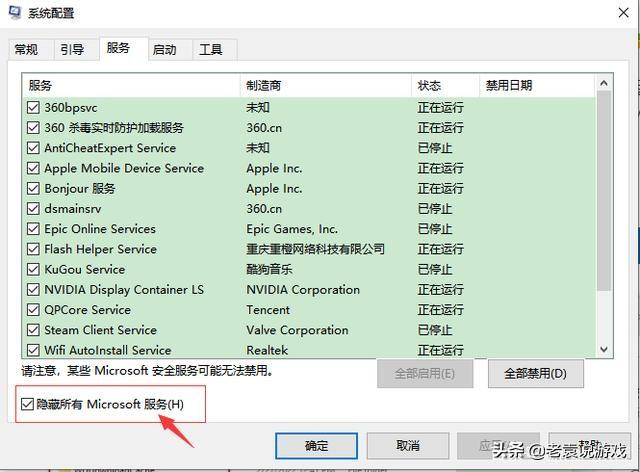This screenshot has width=640, height=472.
Task: Select the NVIDIA Display Container LS row name
Action: tap(124, 289)
